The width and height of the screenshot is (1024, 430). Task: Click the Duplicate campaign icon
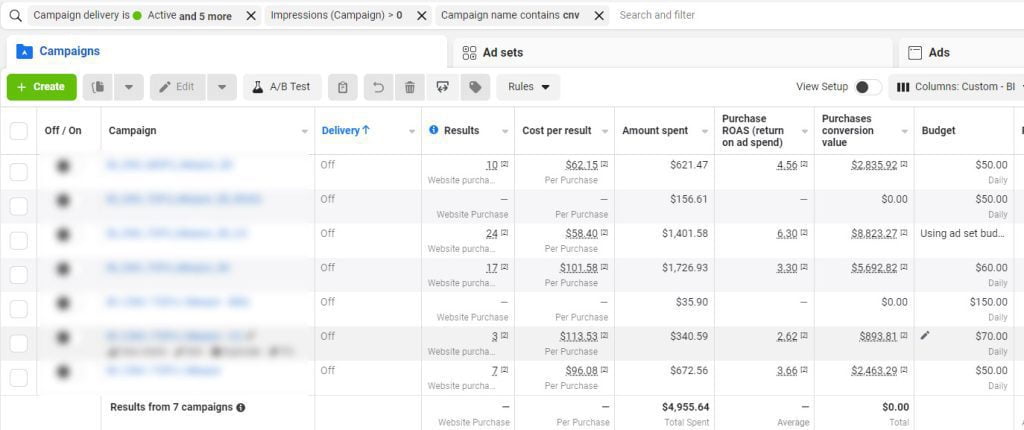[98, 87]
